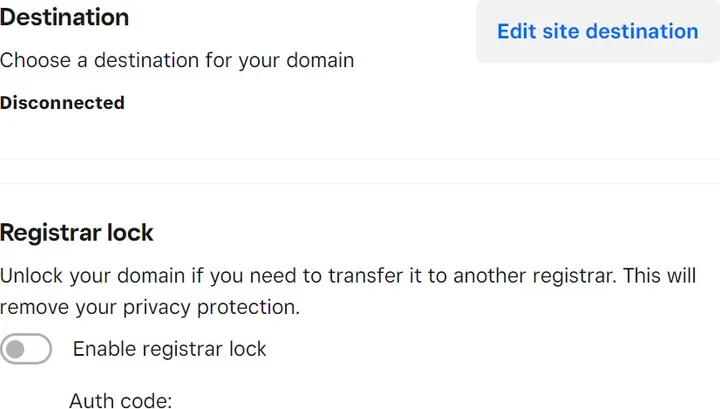Click the Edit site destination button

click(597, 31)
